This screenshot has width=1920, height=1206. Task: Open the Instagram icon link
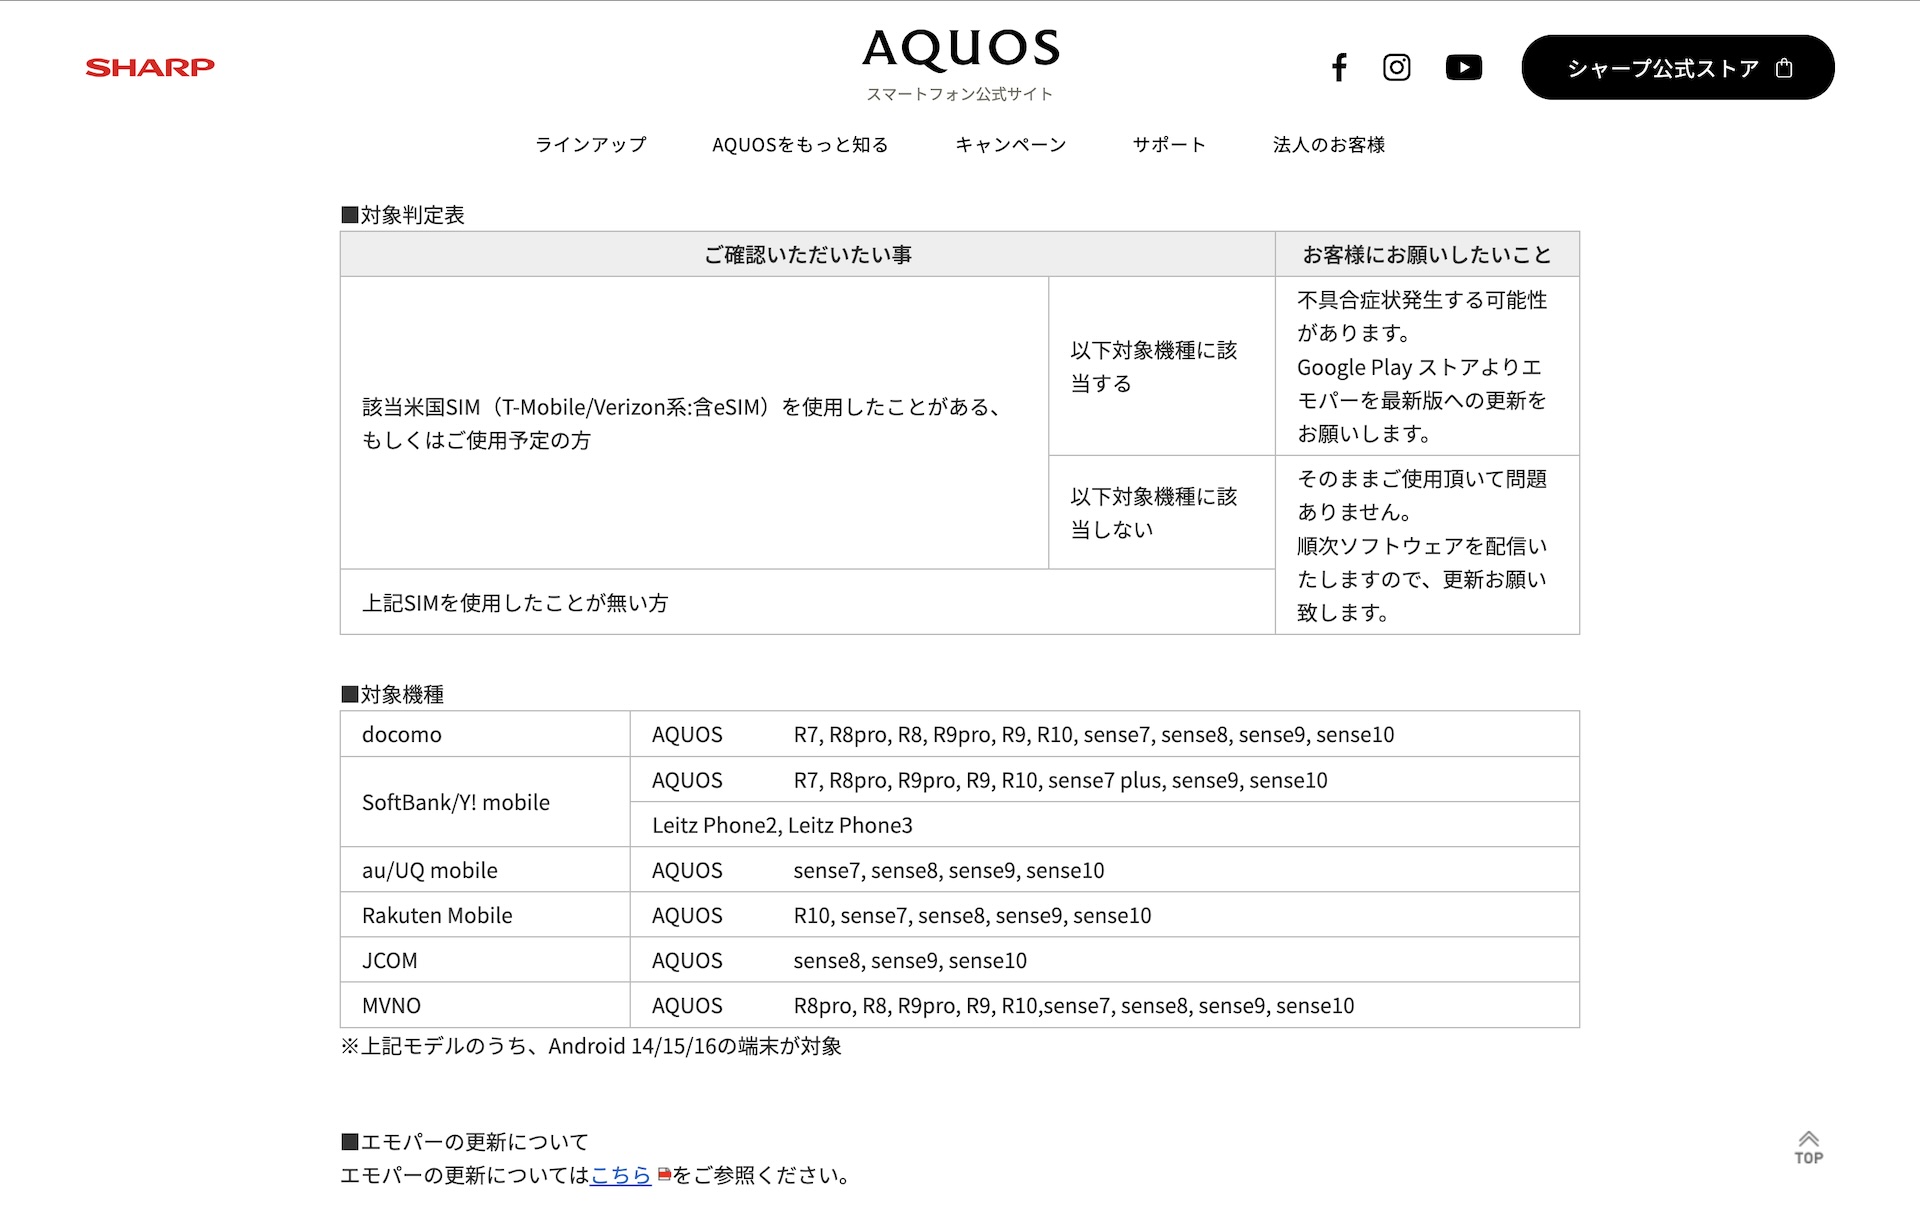[x=1396, y=67]
